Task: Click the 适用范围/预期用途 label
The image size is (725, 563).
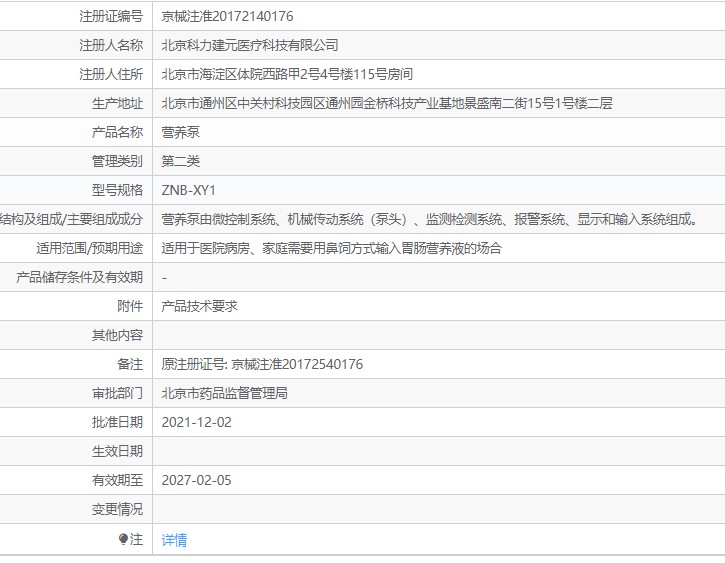Action: (90, 248)
